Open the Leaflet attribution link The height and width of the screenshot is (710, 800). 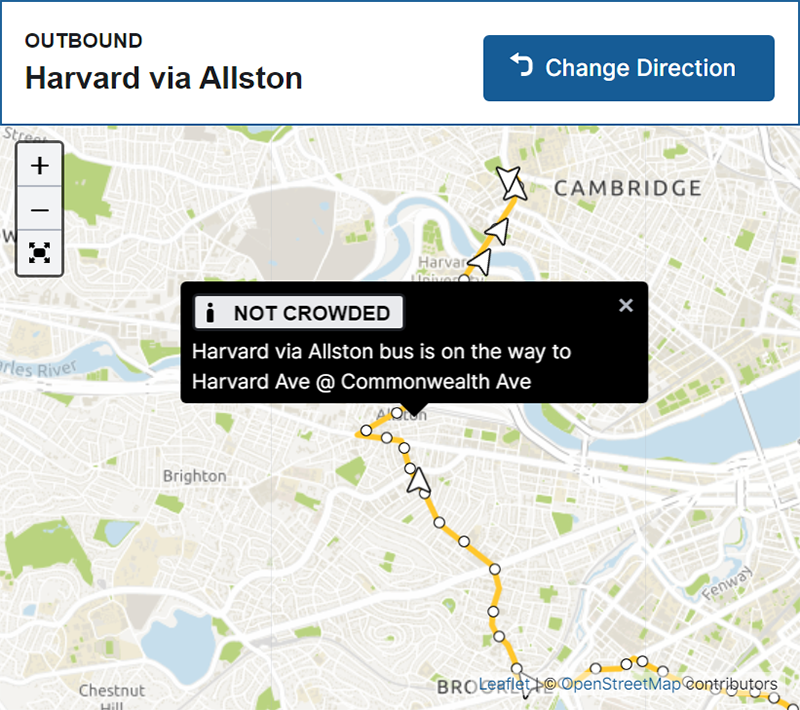pos(504,684)
